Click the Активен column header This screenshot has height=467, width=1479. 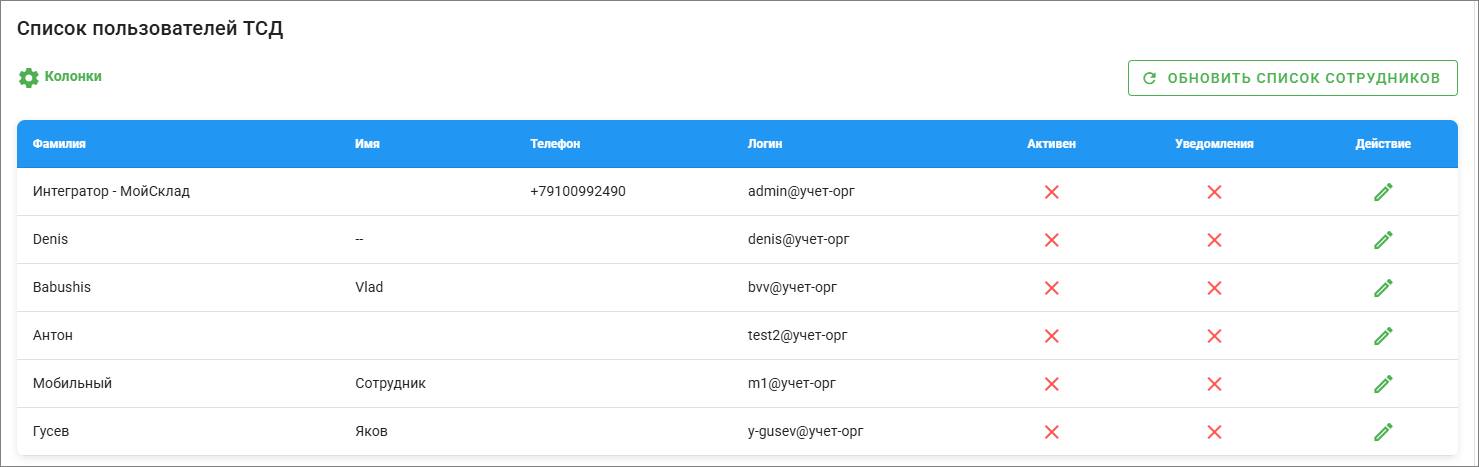[x=1051, y=144]
